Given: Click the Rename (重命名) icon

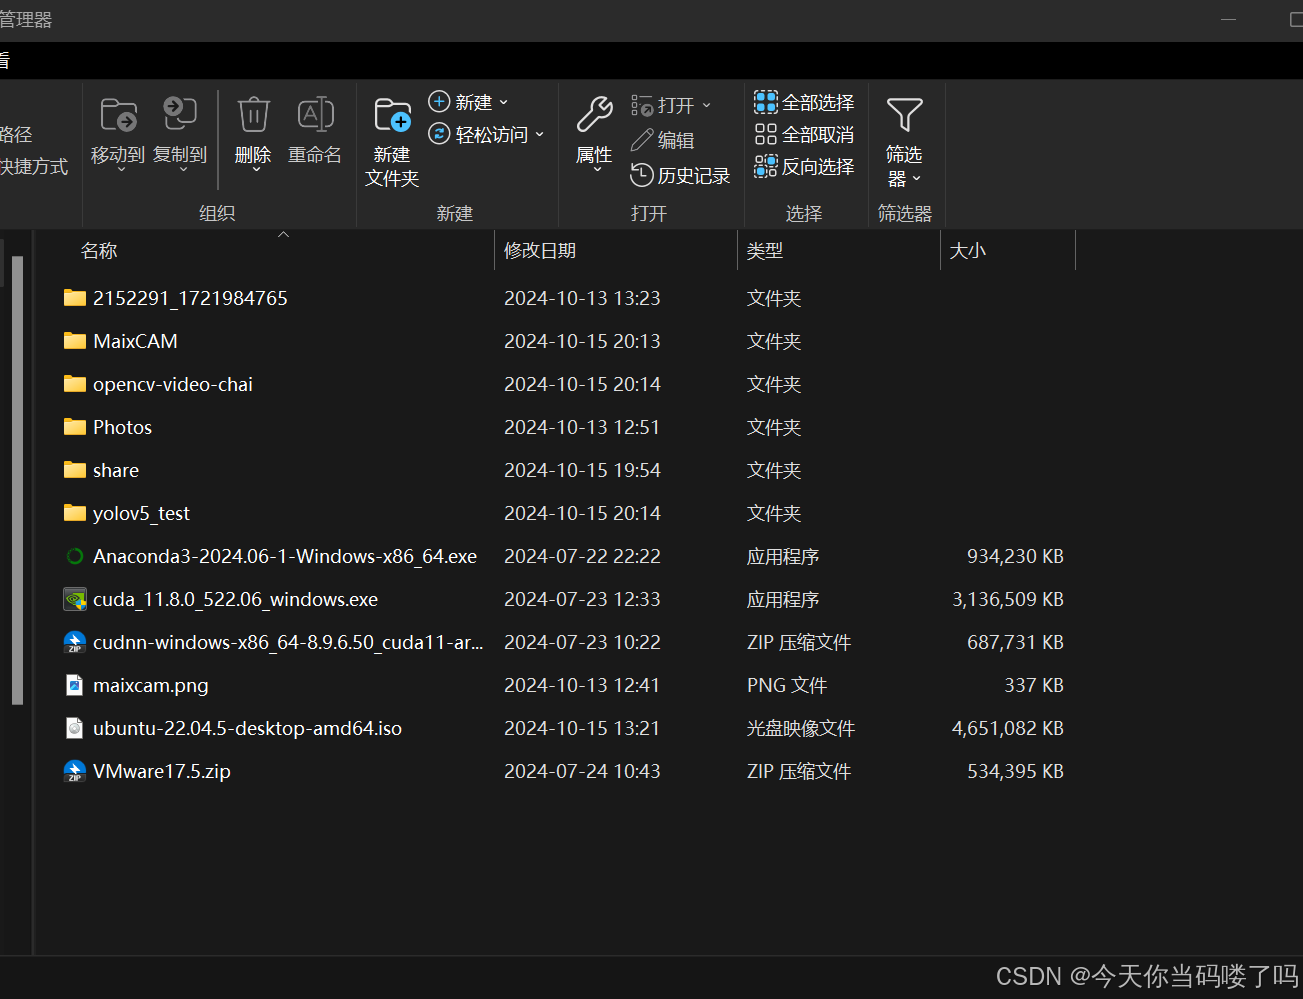Looking at the screenshot, I should point(316,115).
